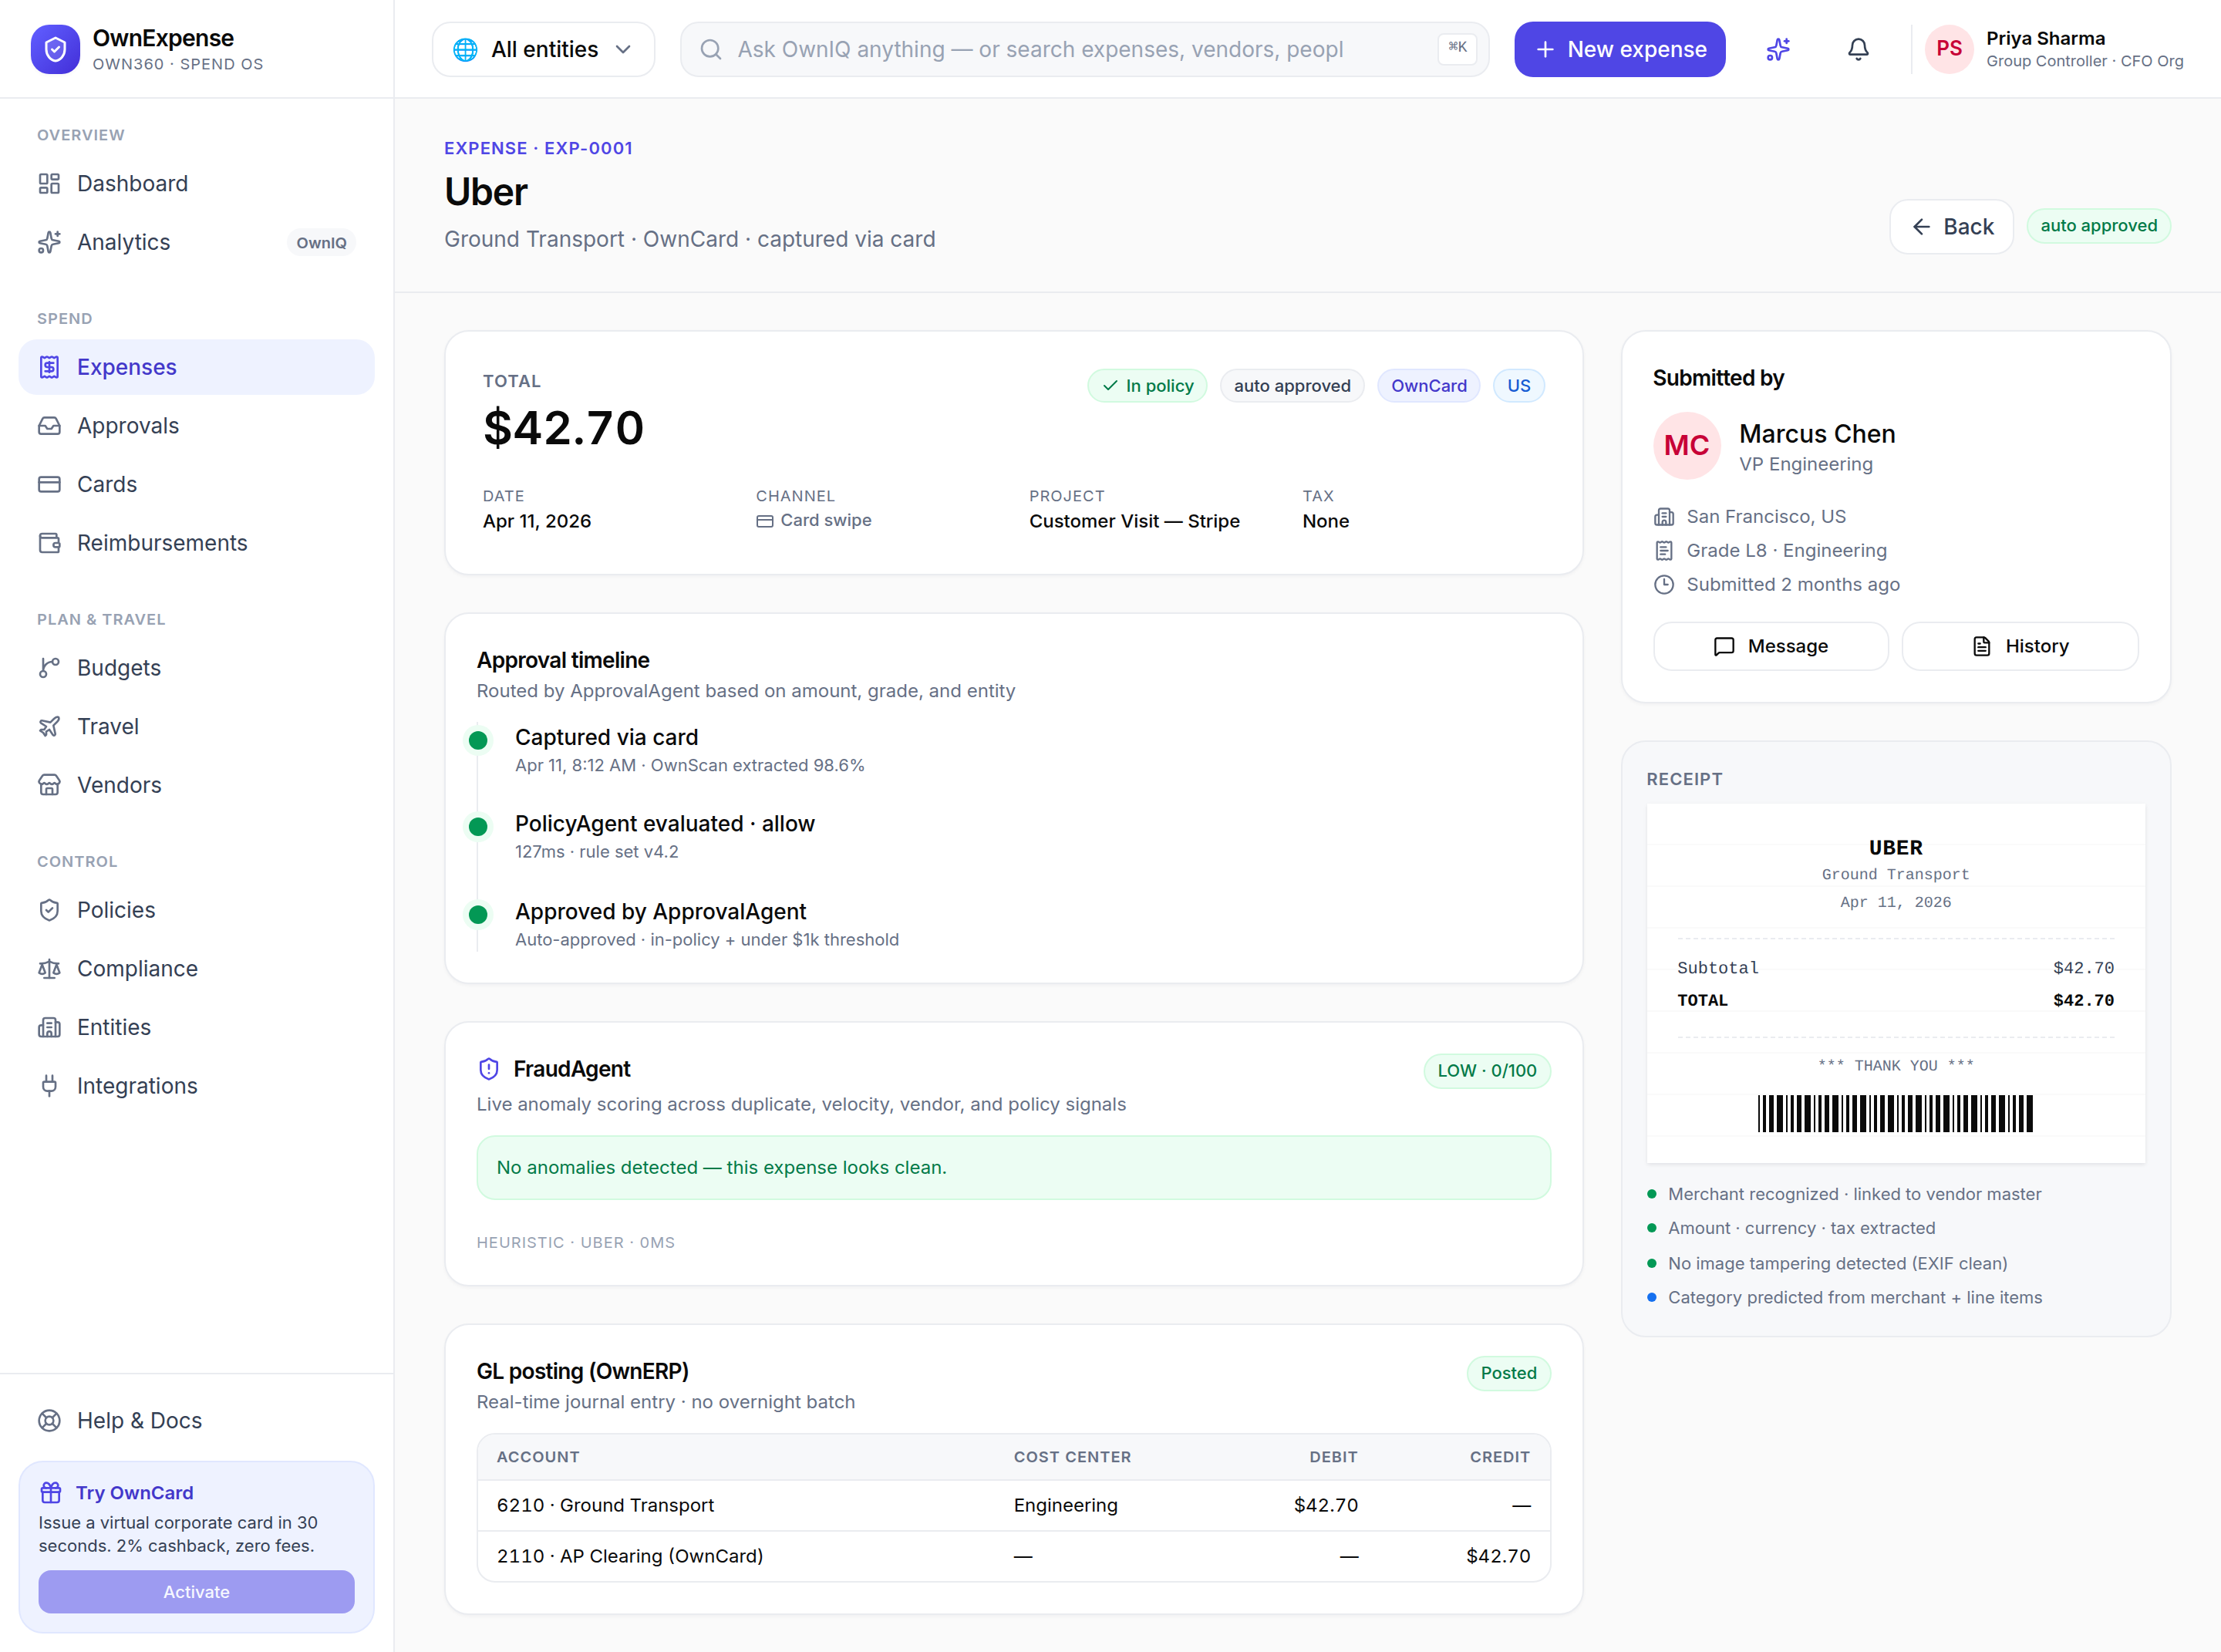Click the In policy badge
The width and height of the screenshot is (2221, 1652).
coord(1147,386)
